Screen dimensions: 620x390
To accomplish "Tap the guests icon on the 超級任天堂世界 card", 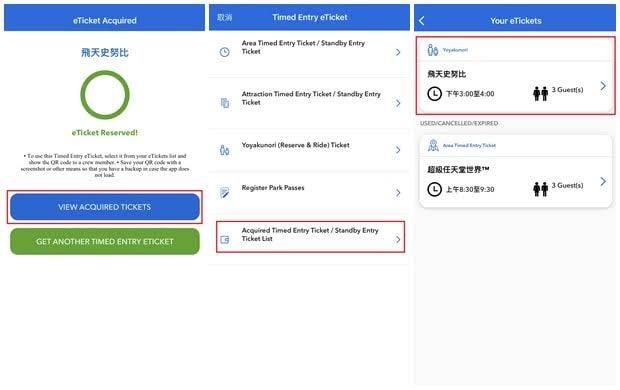I will coord(541,189).
